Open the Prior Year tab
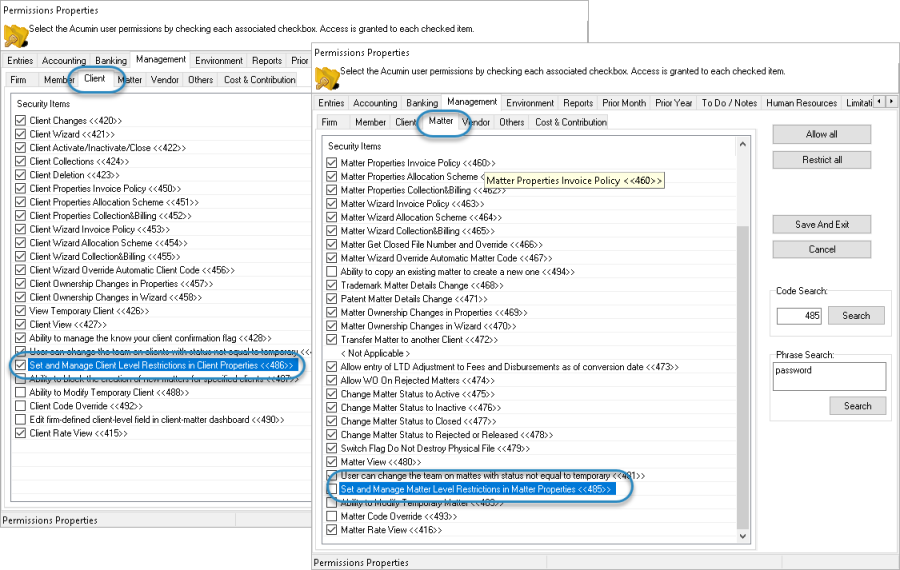The height and width of the screenshot is (570, 900). [673, 103]
